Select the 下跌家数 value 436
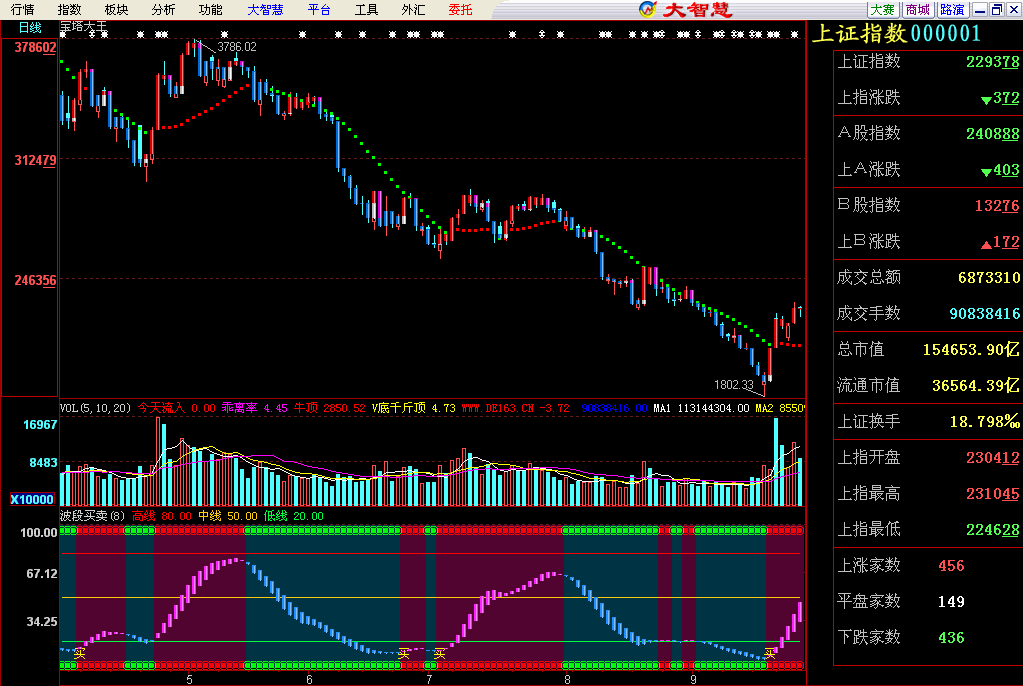This screenshot has width=1023, height=686. [x=951, y=637]
